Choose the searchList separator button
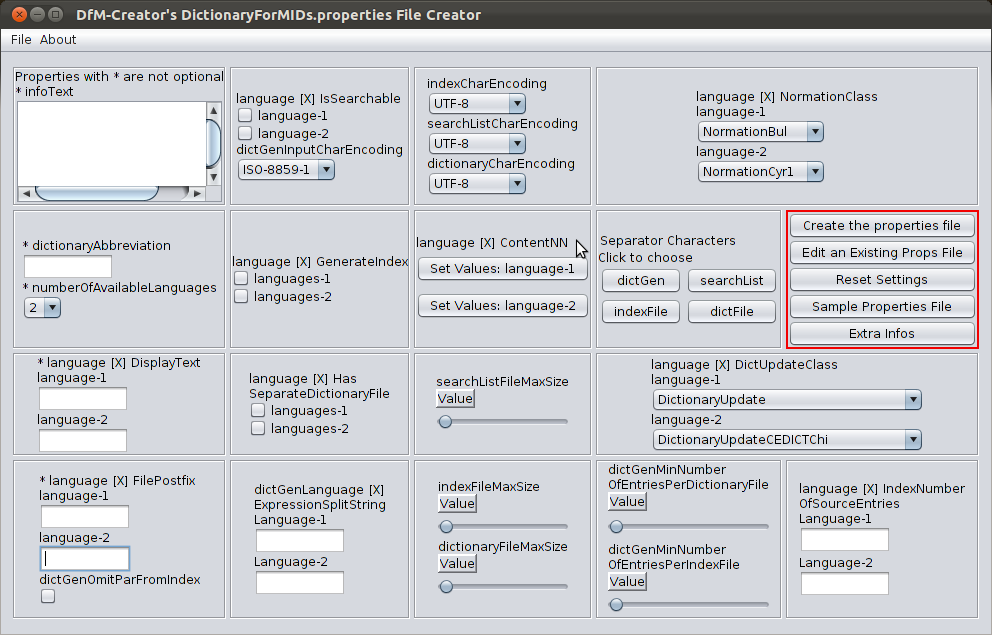The image size is (992, 635). tap(731, 281)
